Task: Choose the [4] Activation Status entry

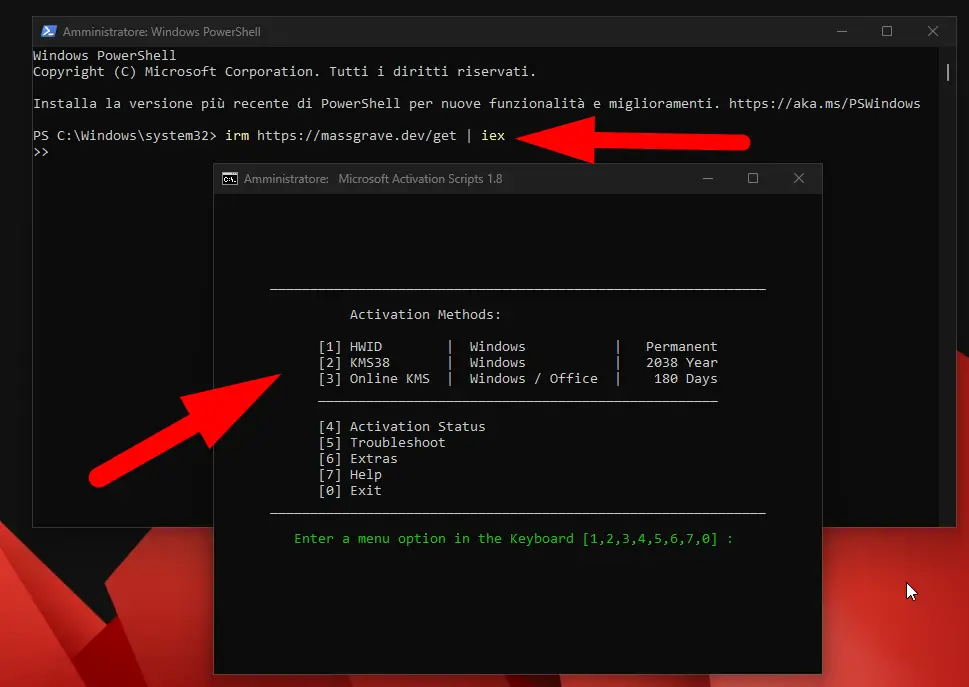Action: click(402, 427)
